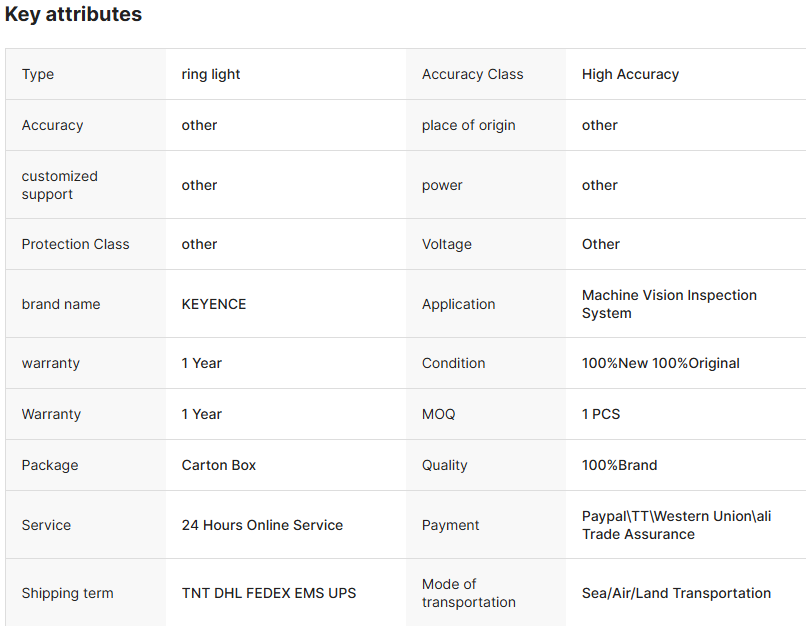The width and height of the screenshot is (806, 626).
Task: Select Machine Vision Inspection System text
Action: click(x=669, y=304)
